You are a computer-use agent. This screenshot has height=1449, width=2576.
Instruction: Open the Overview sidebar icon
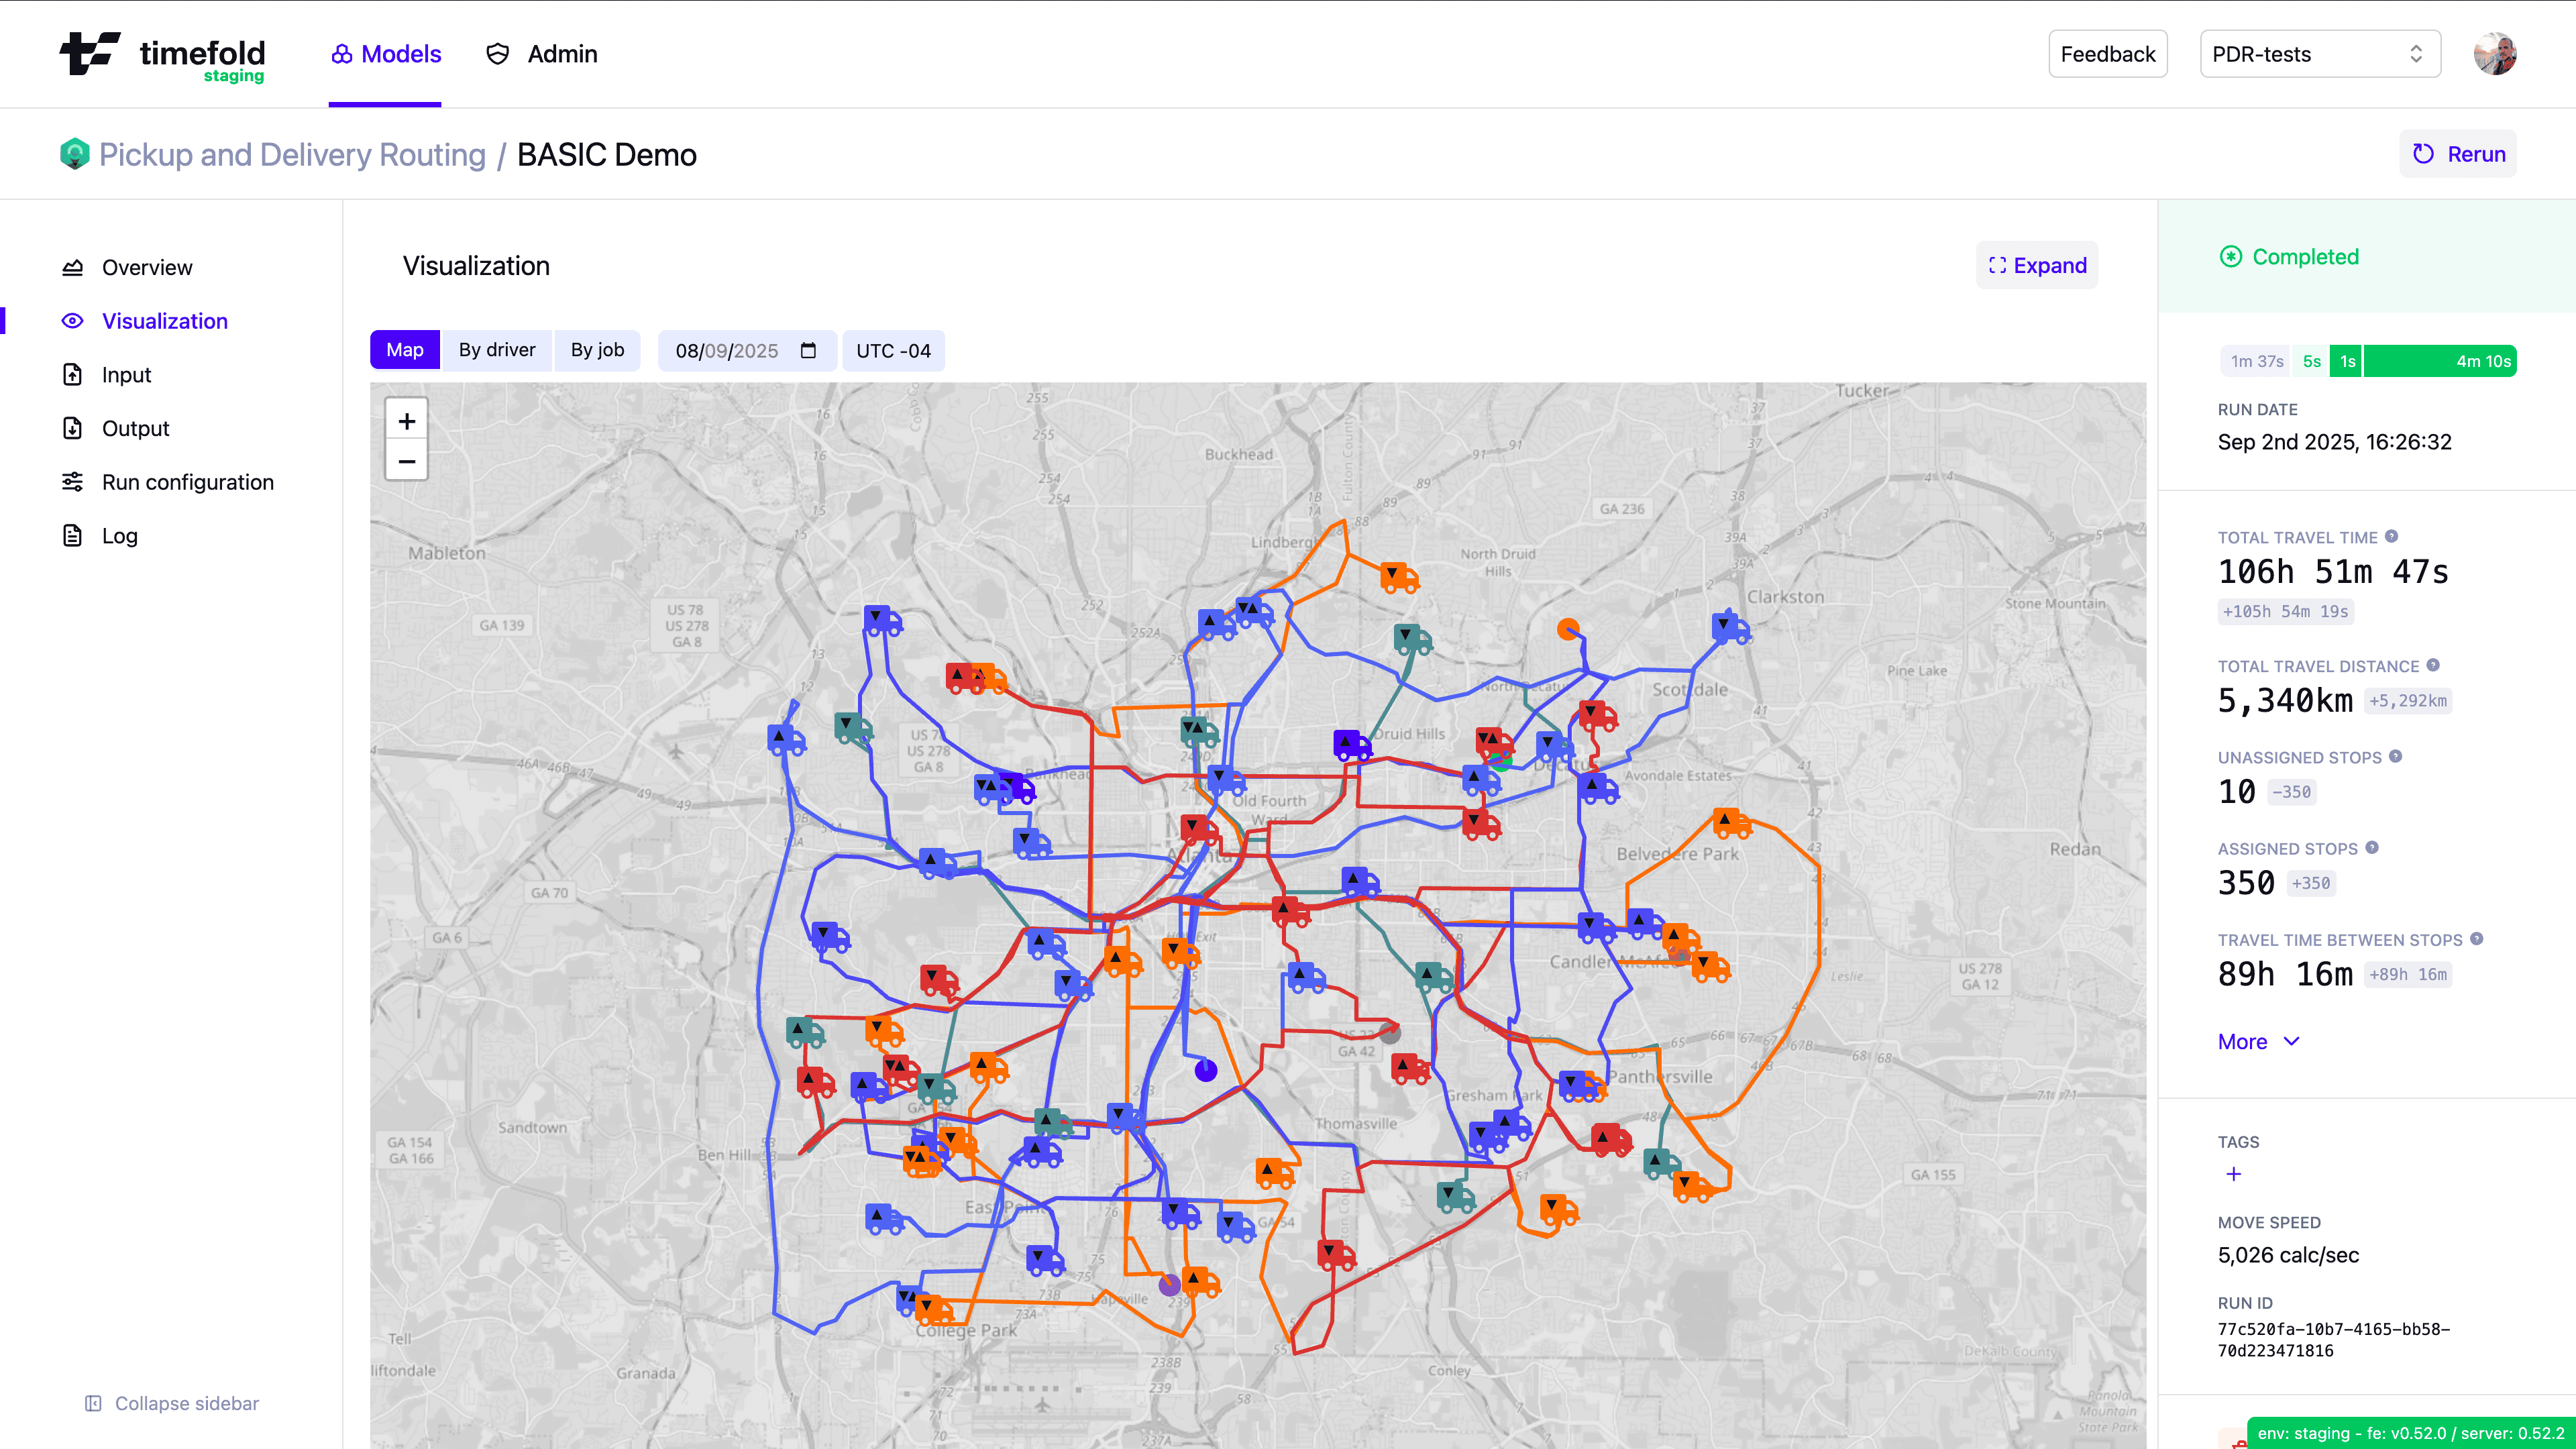coord(72,267)
